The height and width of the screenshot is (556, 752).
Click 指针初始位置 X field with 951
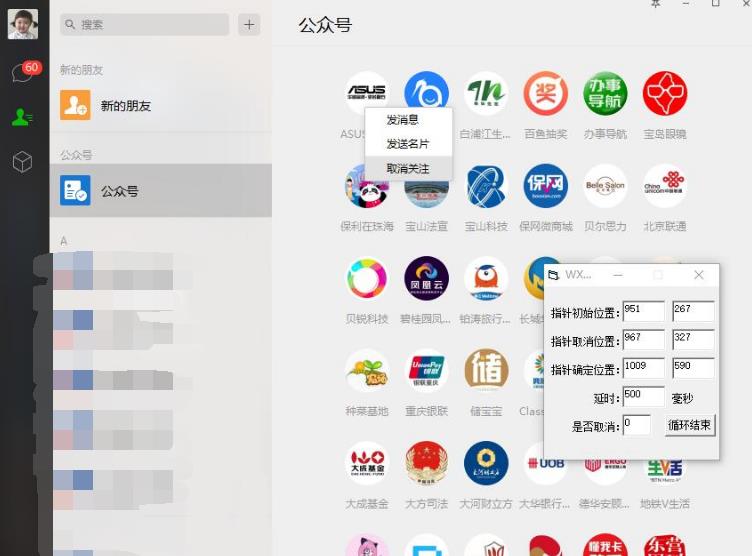pyautogui.click(x=644, y=311)
